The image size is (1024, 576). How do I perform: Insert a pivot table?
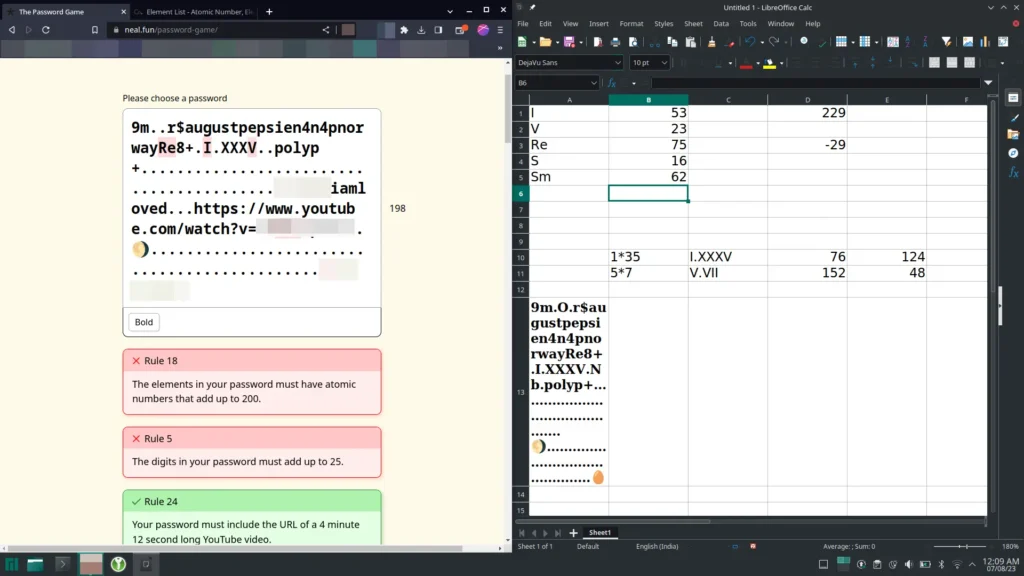click(1003, 42)
